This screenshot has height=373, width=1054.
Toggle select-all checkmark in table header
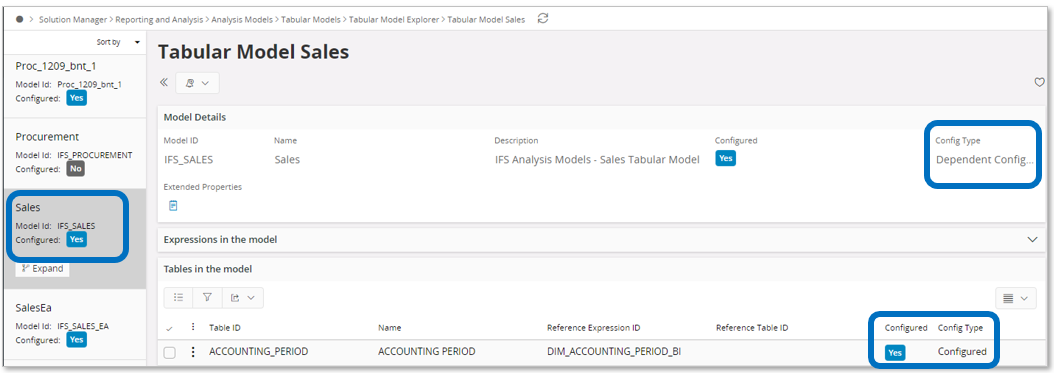tap(169, 328)
